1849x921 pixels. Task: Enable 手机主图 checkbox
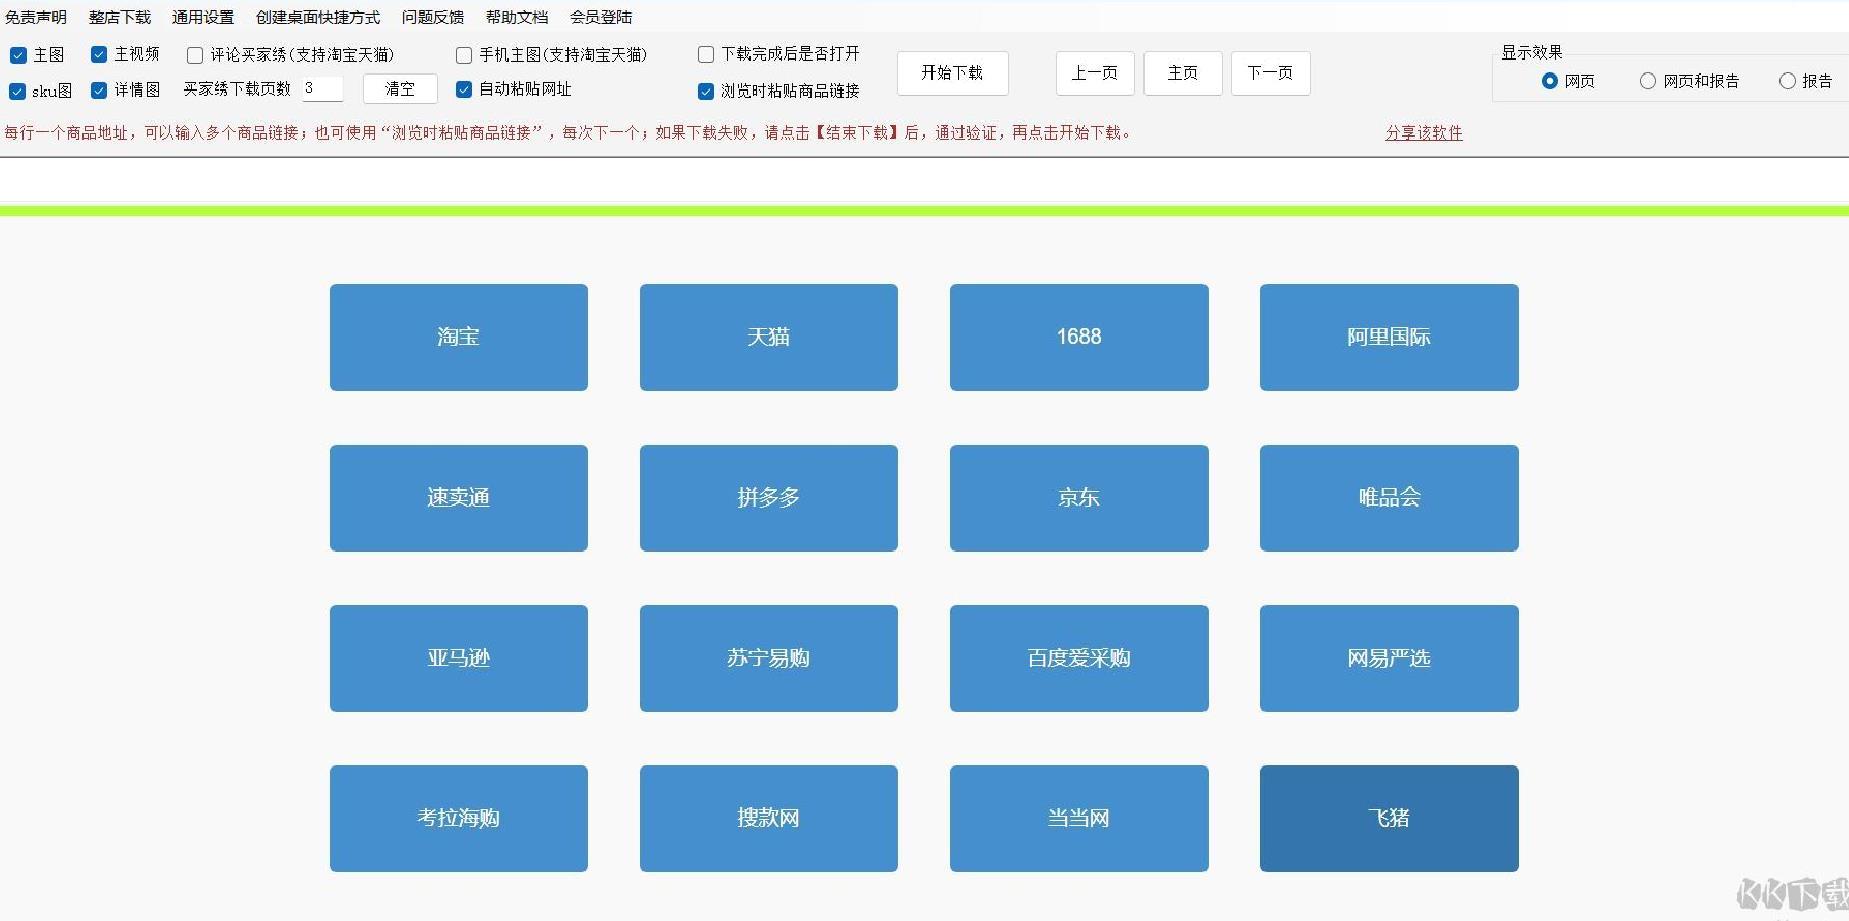point(464,55)
